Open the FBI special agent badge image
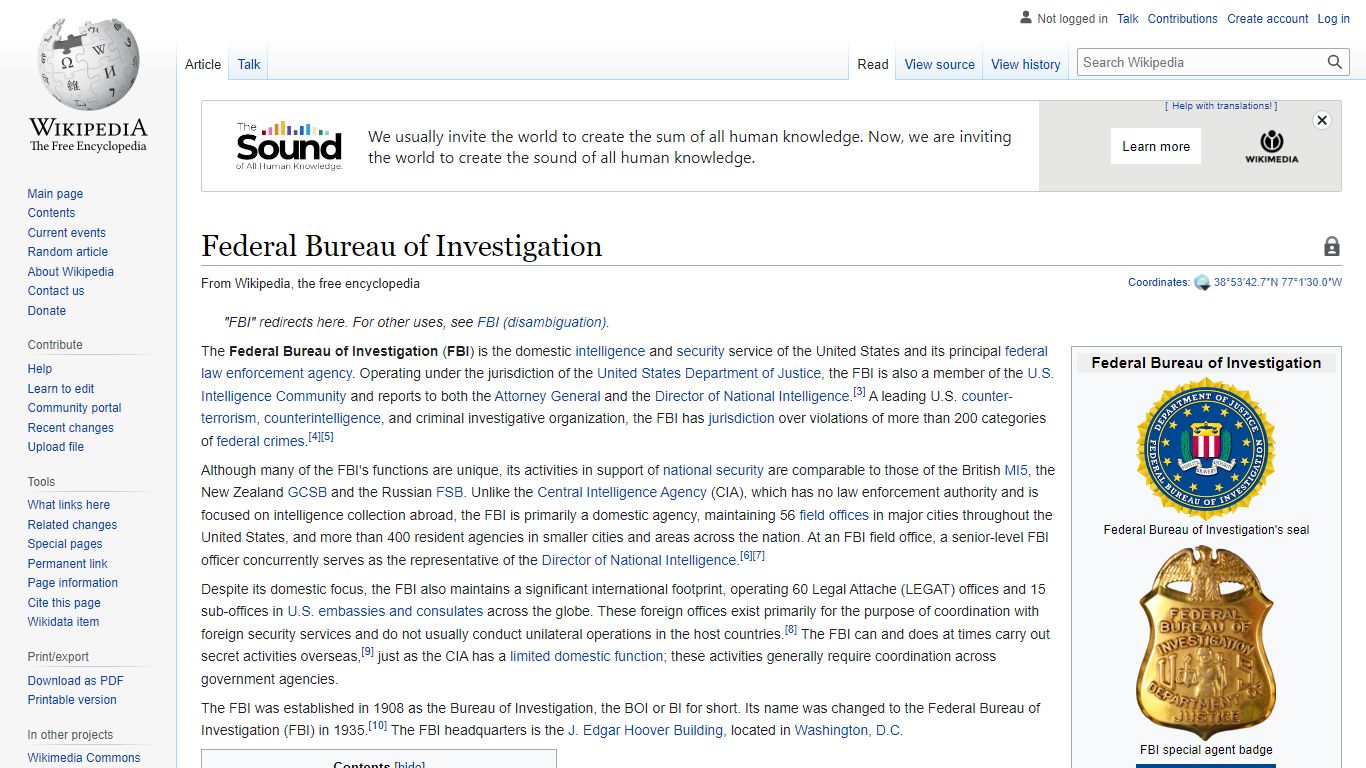The width and height of the screenshot is (1366, 768). 1206,643
